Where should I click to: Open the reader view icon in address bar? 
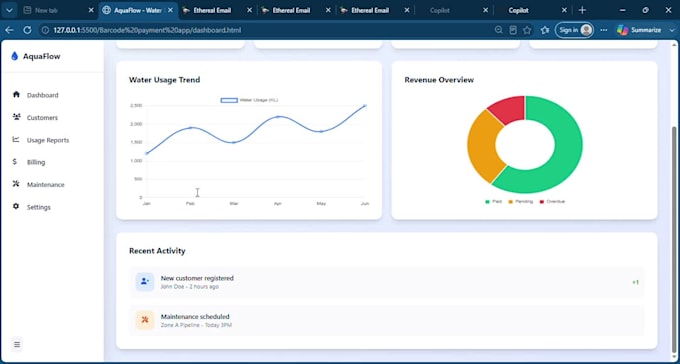click(x=513, y=30)
